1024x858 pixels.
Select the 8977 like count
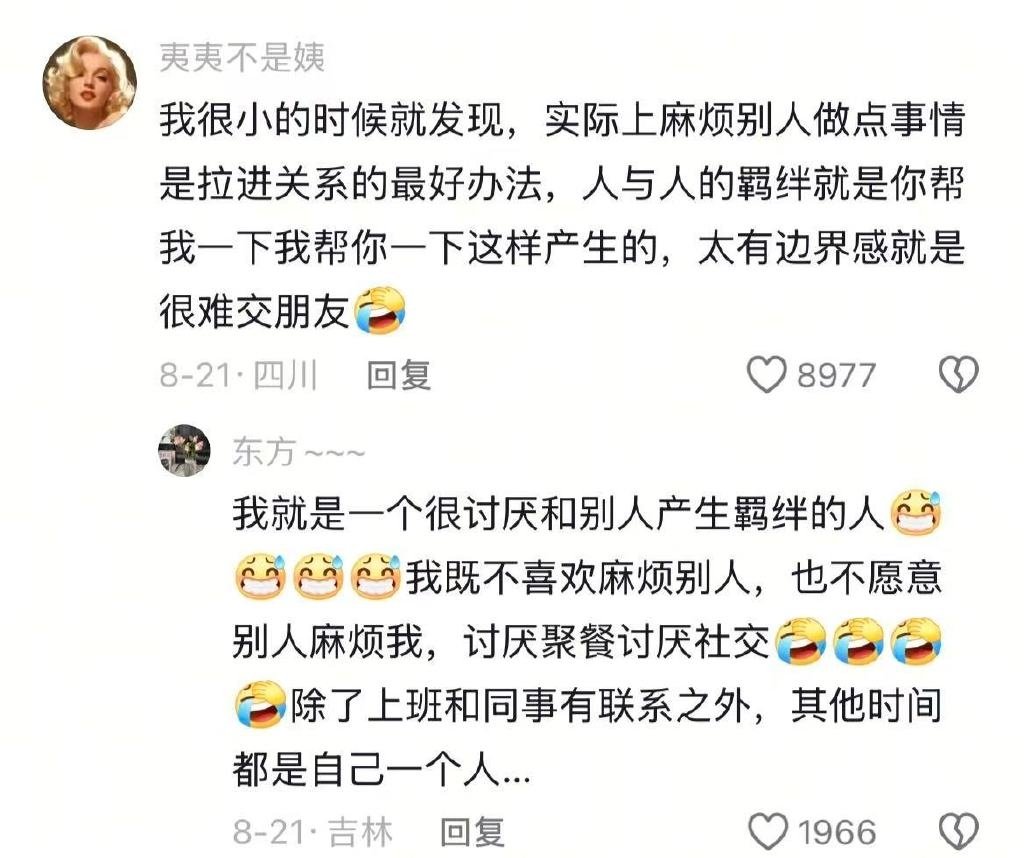tap(837, 375)
